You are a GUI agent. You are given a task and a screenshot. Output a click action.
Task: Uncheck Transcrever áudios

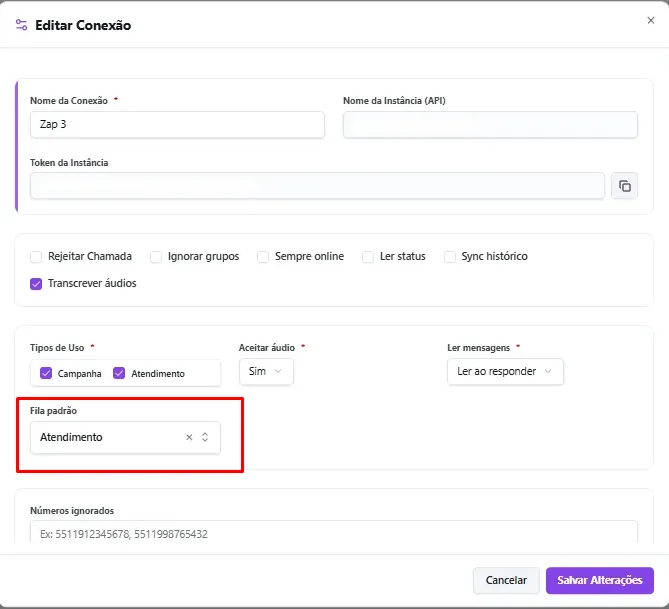click(36, 284)
